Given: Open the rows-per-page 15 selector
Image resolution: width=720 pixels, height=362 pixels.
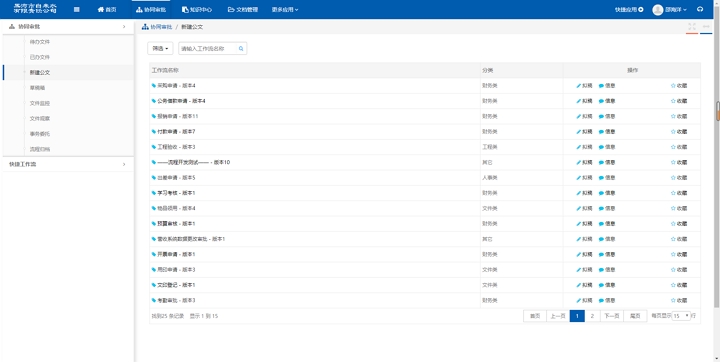Looking at the screenshot, I should [681, 316].
